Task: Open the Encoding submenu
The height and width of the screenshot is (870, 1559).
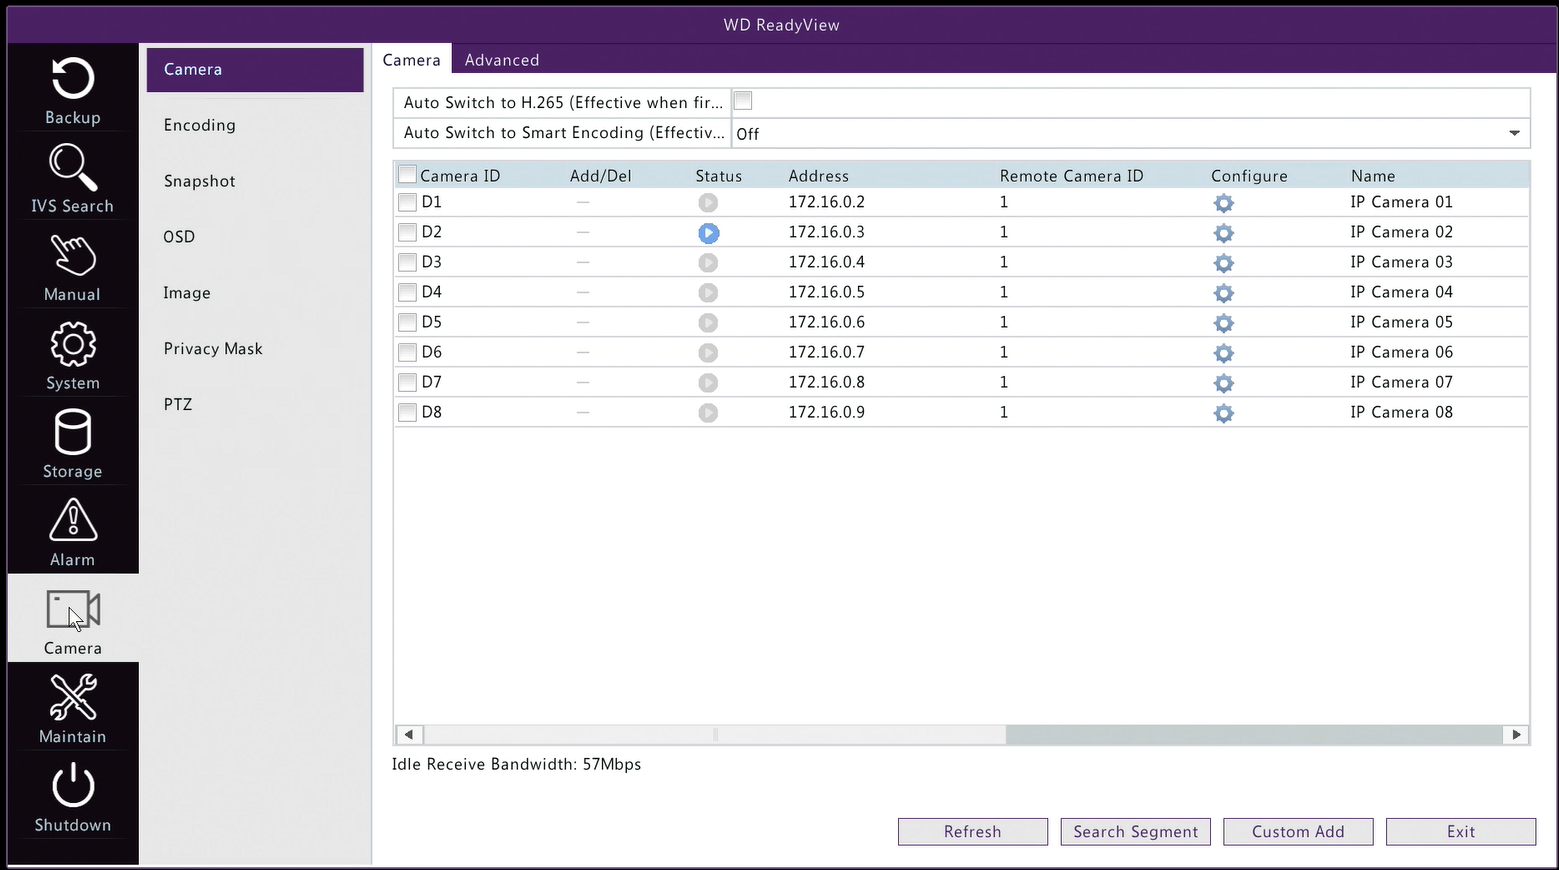Action: [x=200, y=125]
